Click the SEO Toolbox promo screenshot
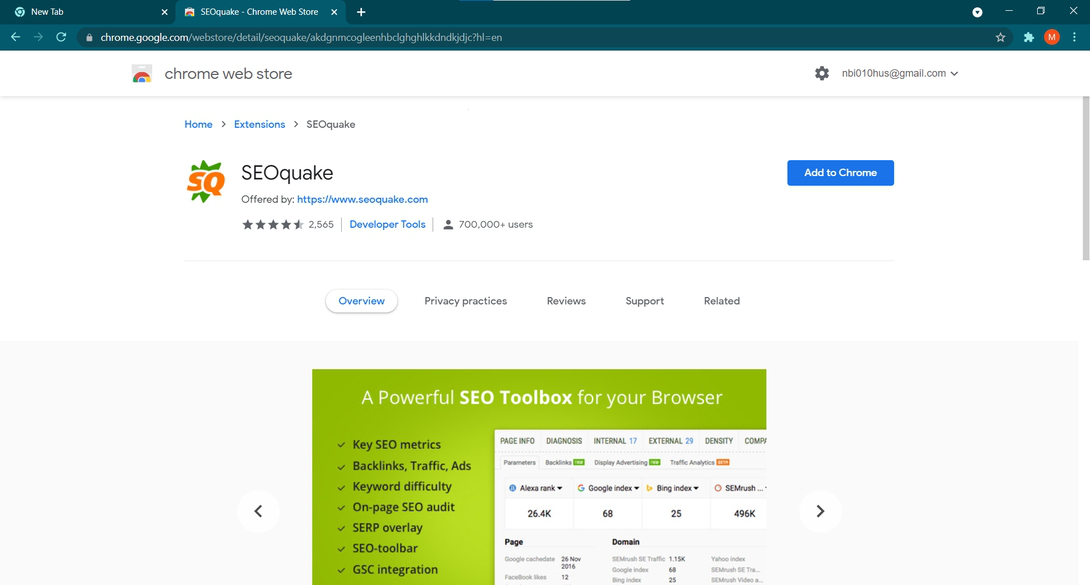The image size is (1090, 585). coord(539,477)
